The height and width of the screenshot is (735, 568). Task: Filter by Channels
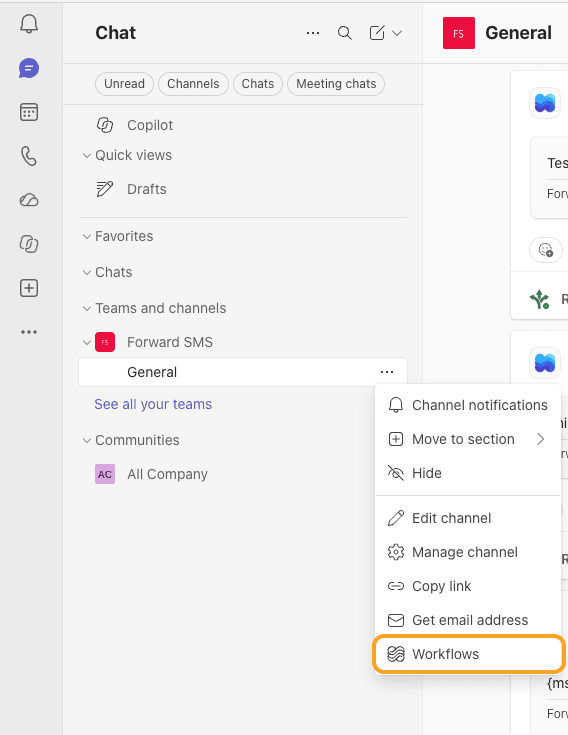(193, 84)
